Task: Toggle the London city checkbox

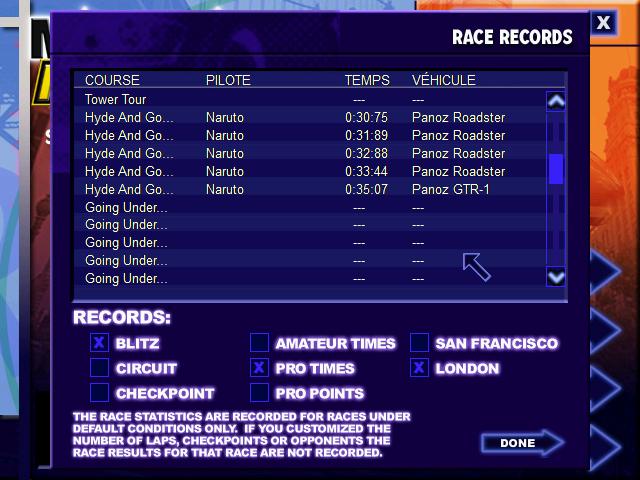Action: 419,368
